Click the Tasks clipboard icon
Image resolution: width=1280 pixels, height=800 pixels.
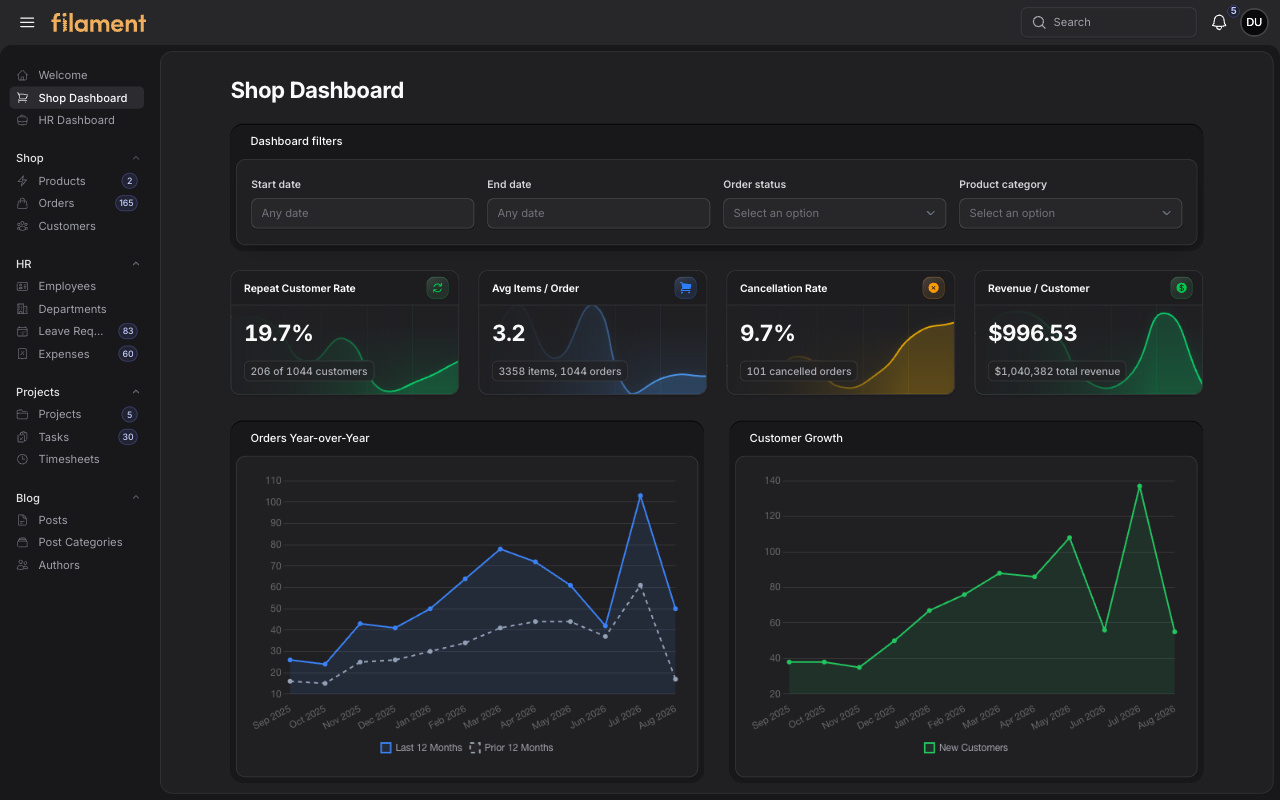coord(23,437)
